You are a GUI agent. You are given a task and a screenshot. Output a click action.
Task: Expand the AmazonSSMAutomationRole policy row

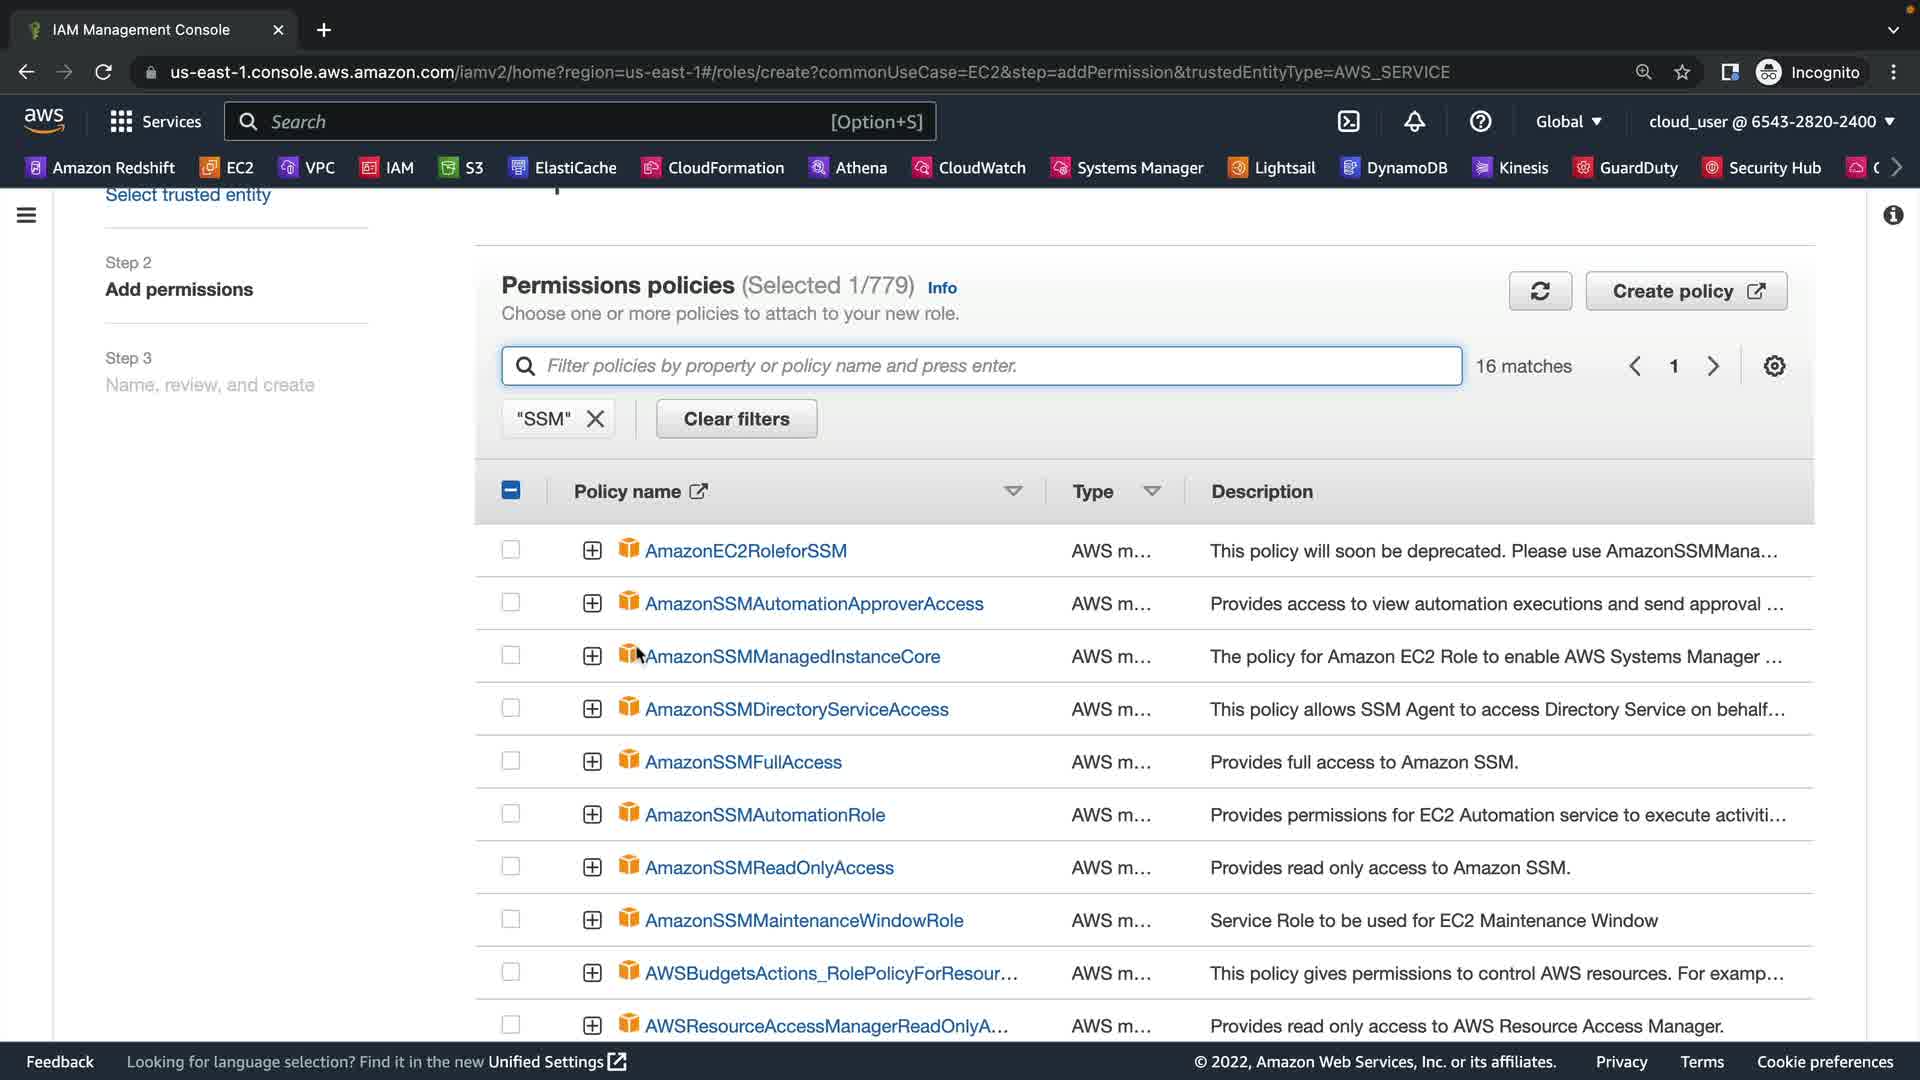tap(592, 815)
